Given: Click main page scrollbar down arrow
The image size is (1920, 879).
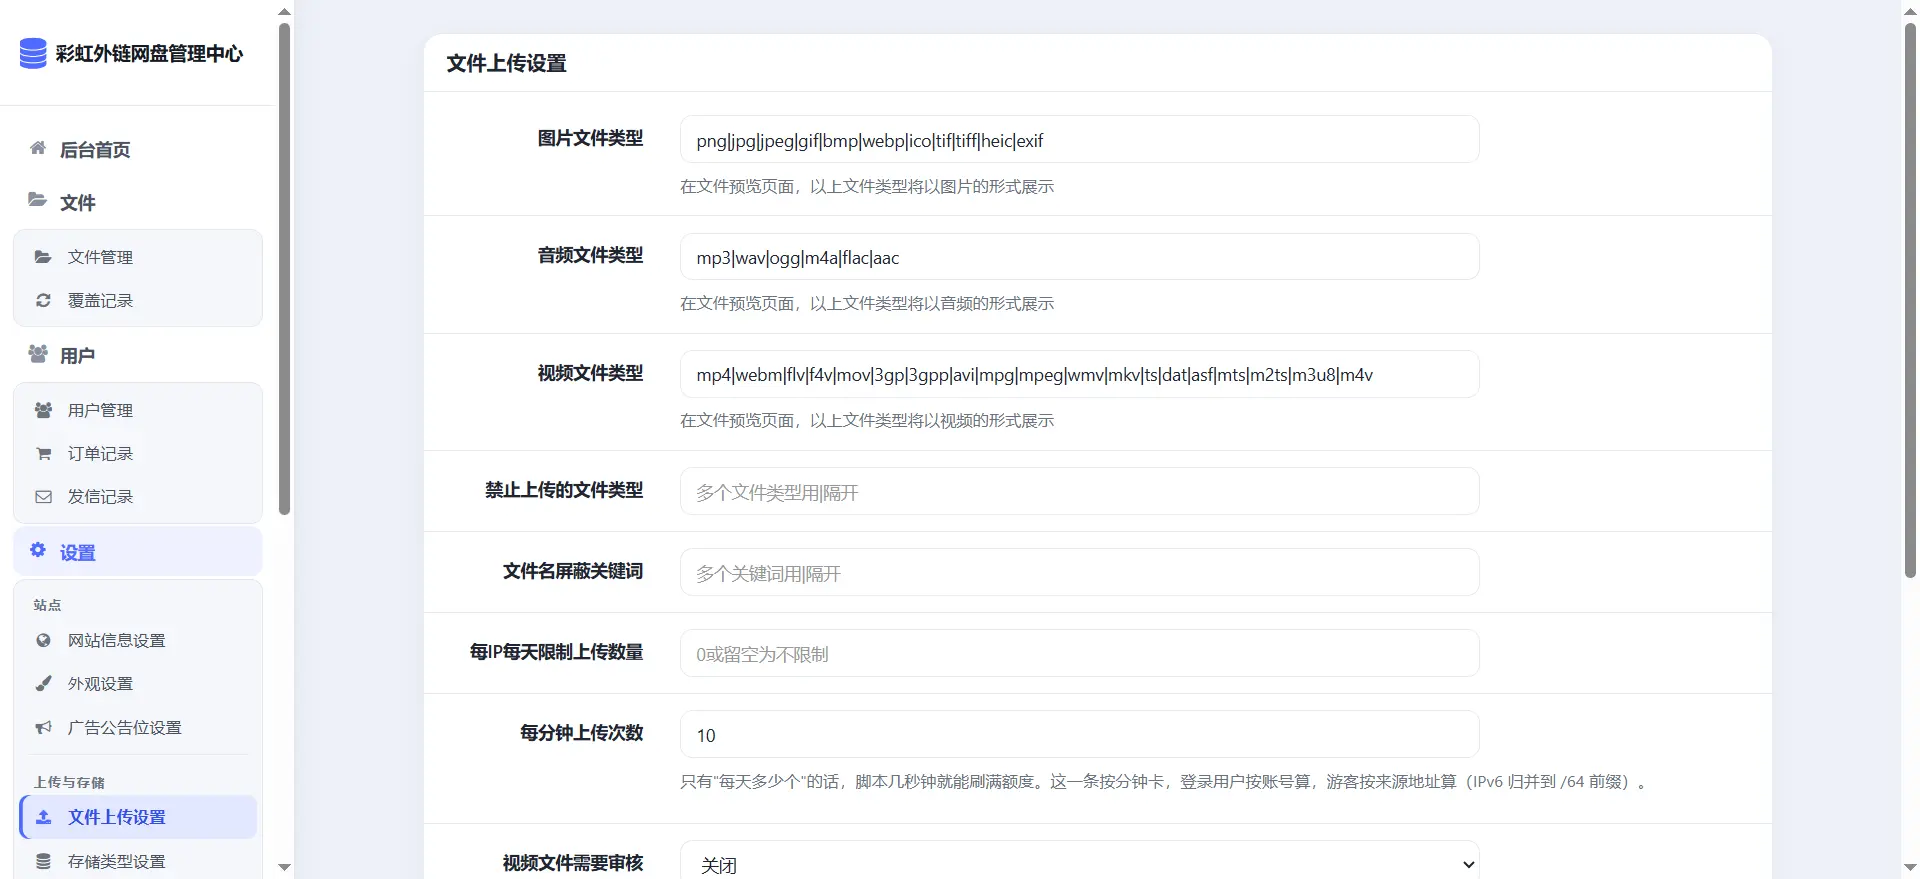Looking at the screenshot, I should tap(1910, 867).
